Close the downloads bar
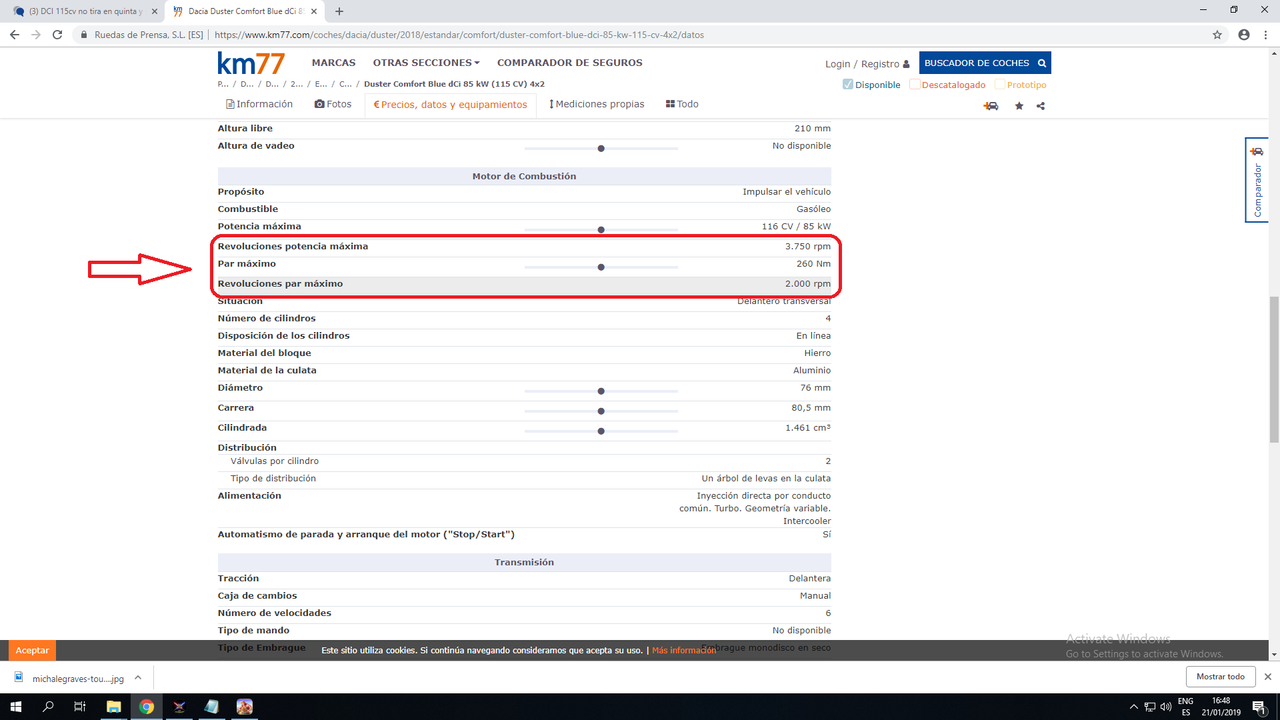The width and height of the screenshot is (1280, 720). click(x=1267, y=676)
